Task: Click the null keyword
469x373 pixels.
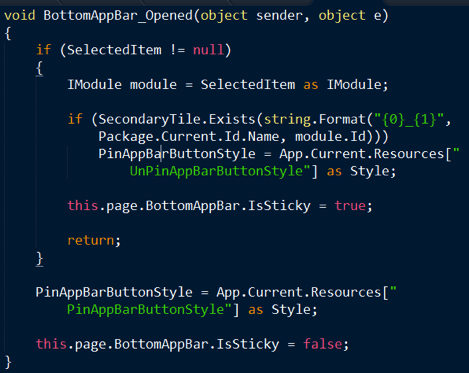Action: pyautogui.click(x=208, y=50)
